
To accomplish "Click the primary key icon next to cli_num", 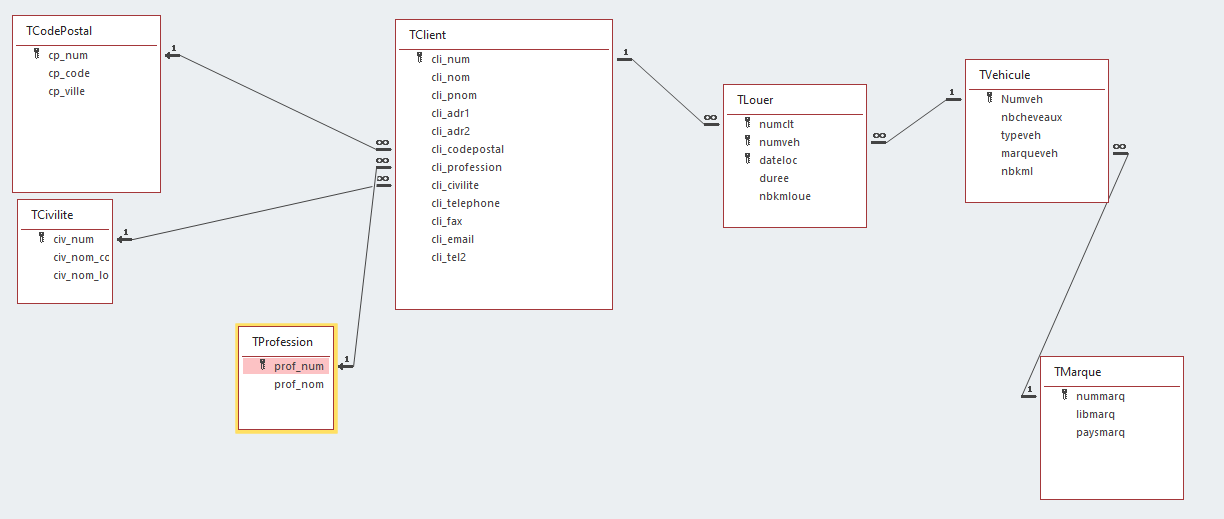I will (420, 59).
